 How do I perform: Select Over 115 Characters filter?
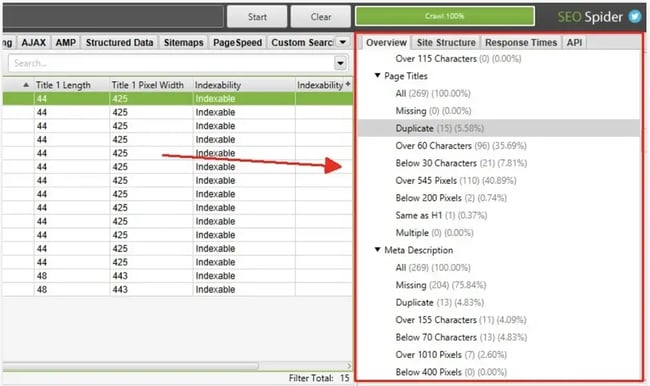[458, 59]
